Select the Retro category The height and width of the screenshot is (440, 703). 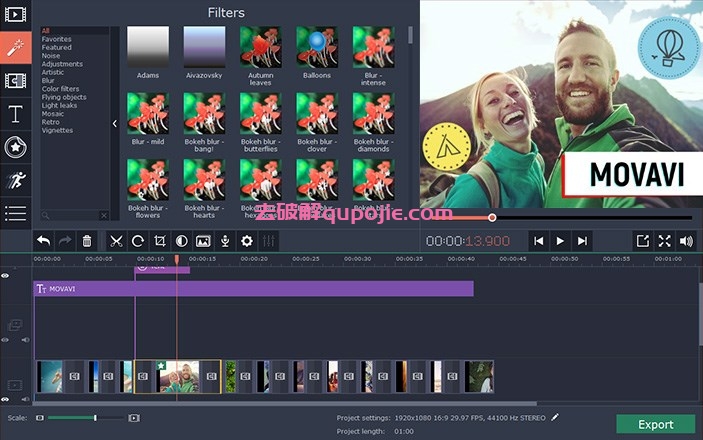click(51, 122)
